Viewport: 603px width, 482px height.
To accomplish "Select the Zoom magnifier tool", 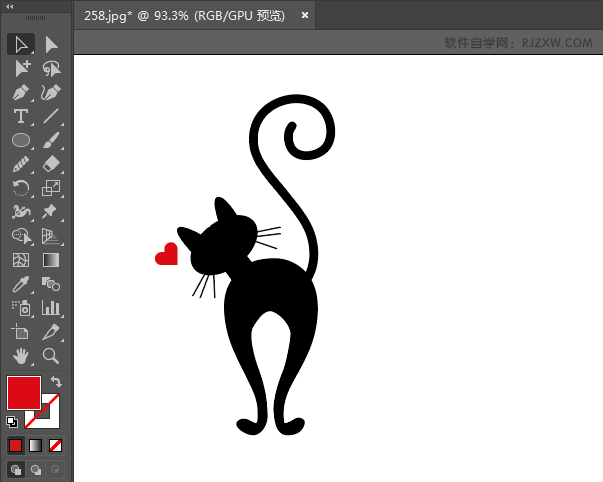I will click(x=51, y=356).
